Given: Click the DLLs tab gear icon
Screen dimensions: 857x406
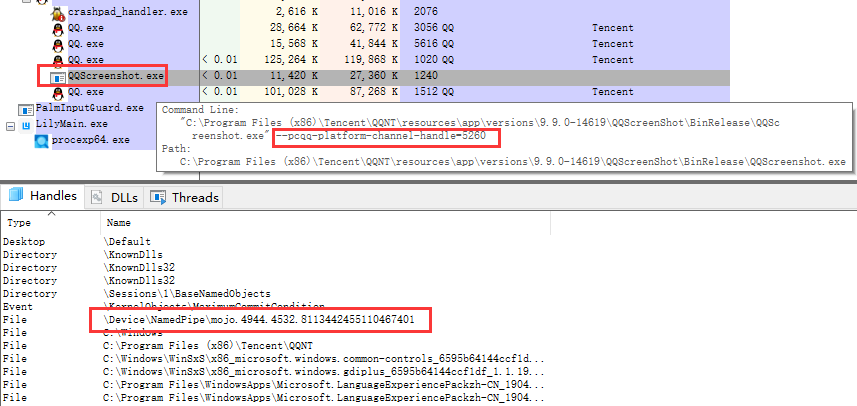Looking at the screenshot, I should click(97, 197).
